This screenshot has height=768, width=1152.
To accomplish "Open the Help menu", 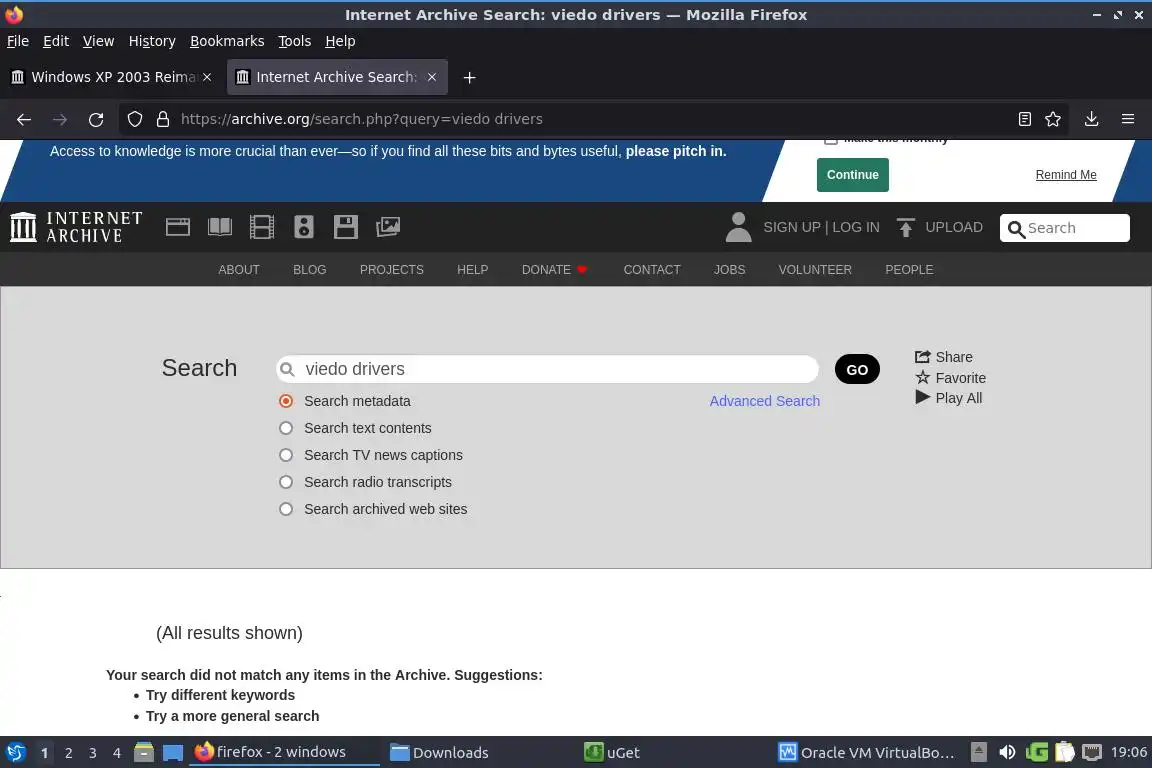I will (x=340, y=41).
